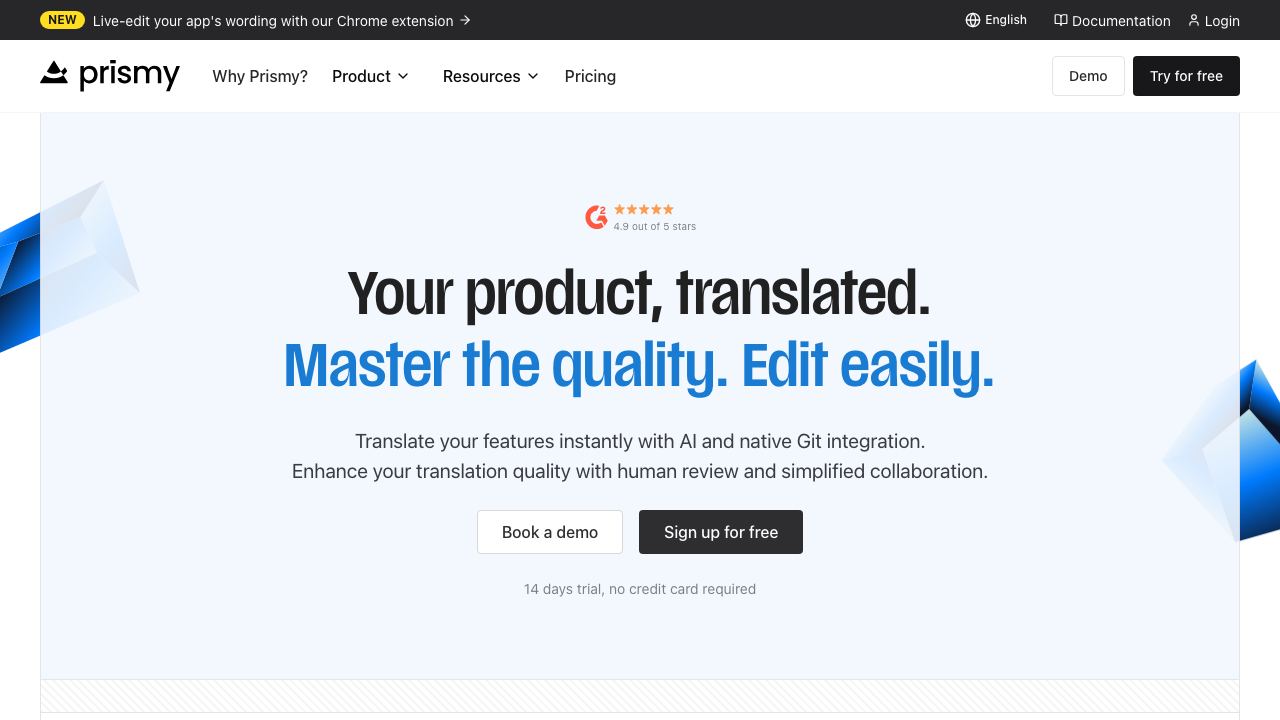Click the five-star rating stars
Screen dimensions: 1280x720
(644, 209)
